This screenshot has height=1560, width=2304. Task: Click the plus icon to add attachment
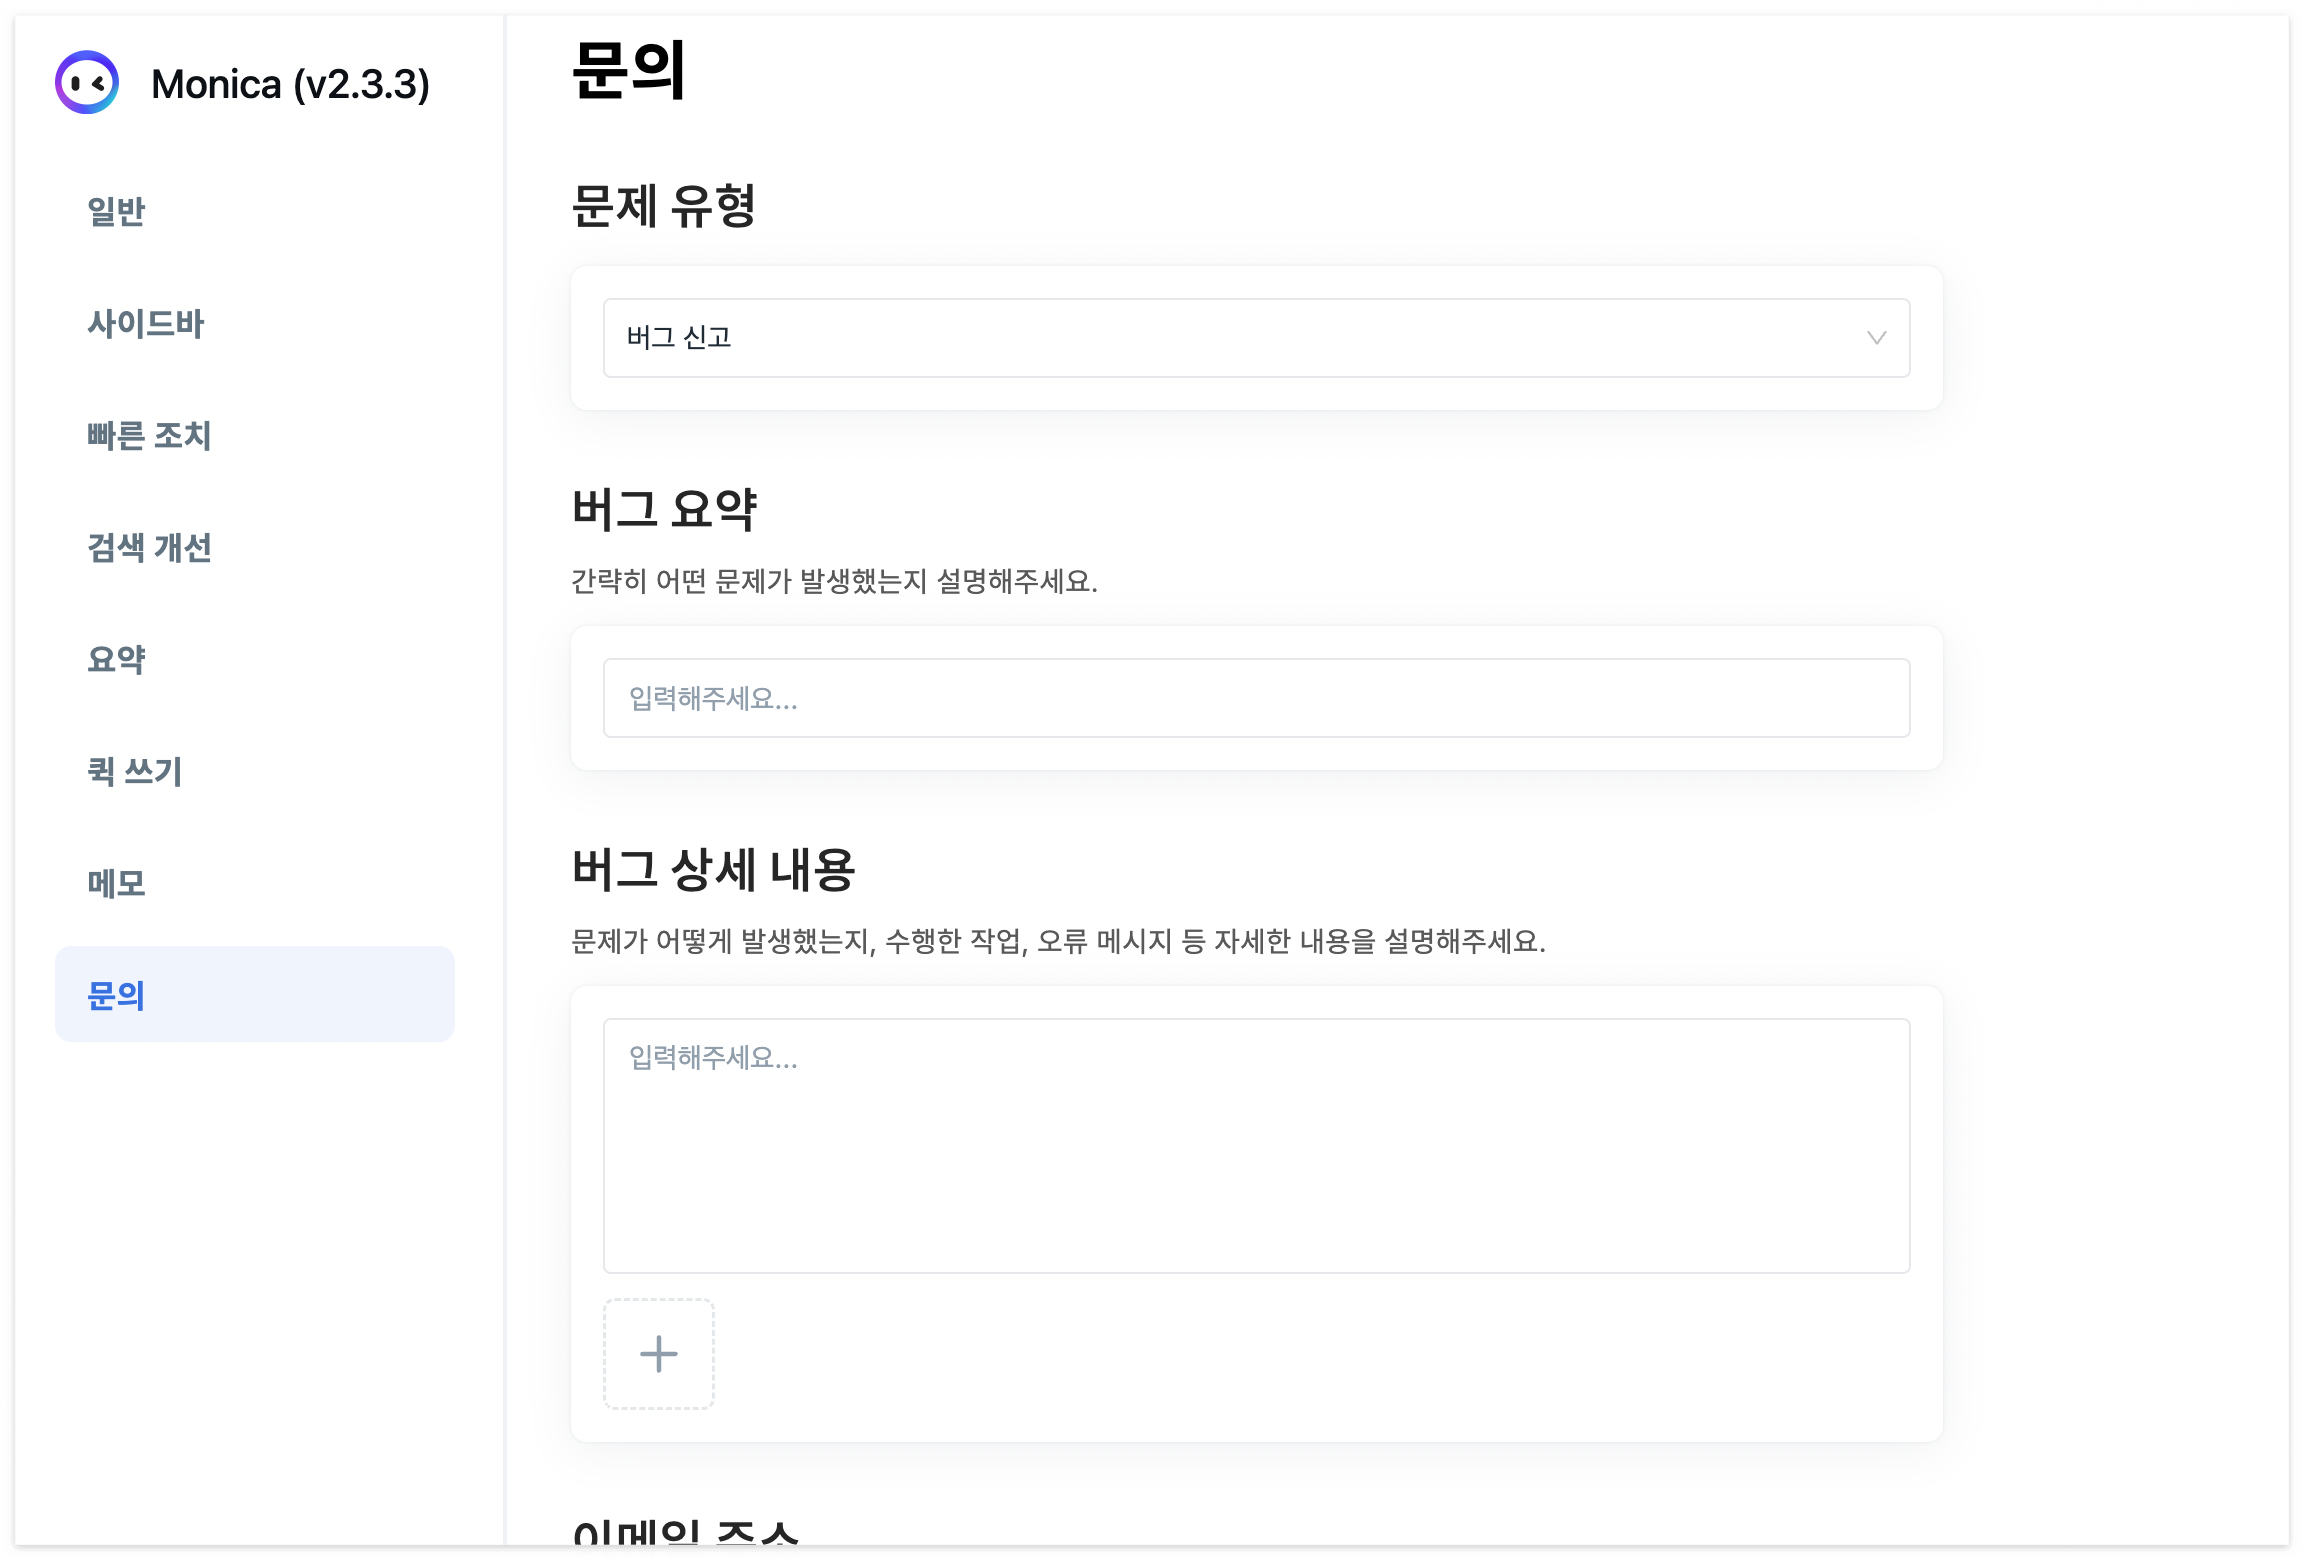point(658,1354)
